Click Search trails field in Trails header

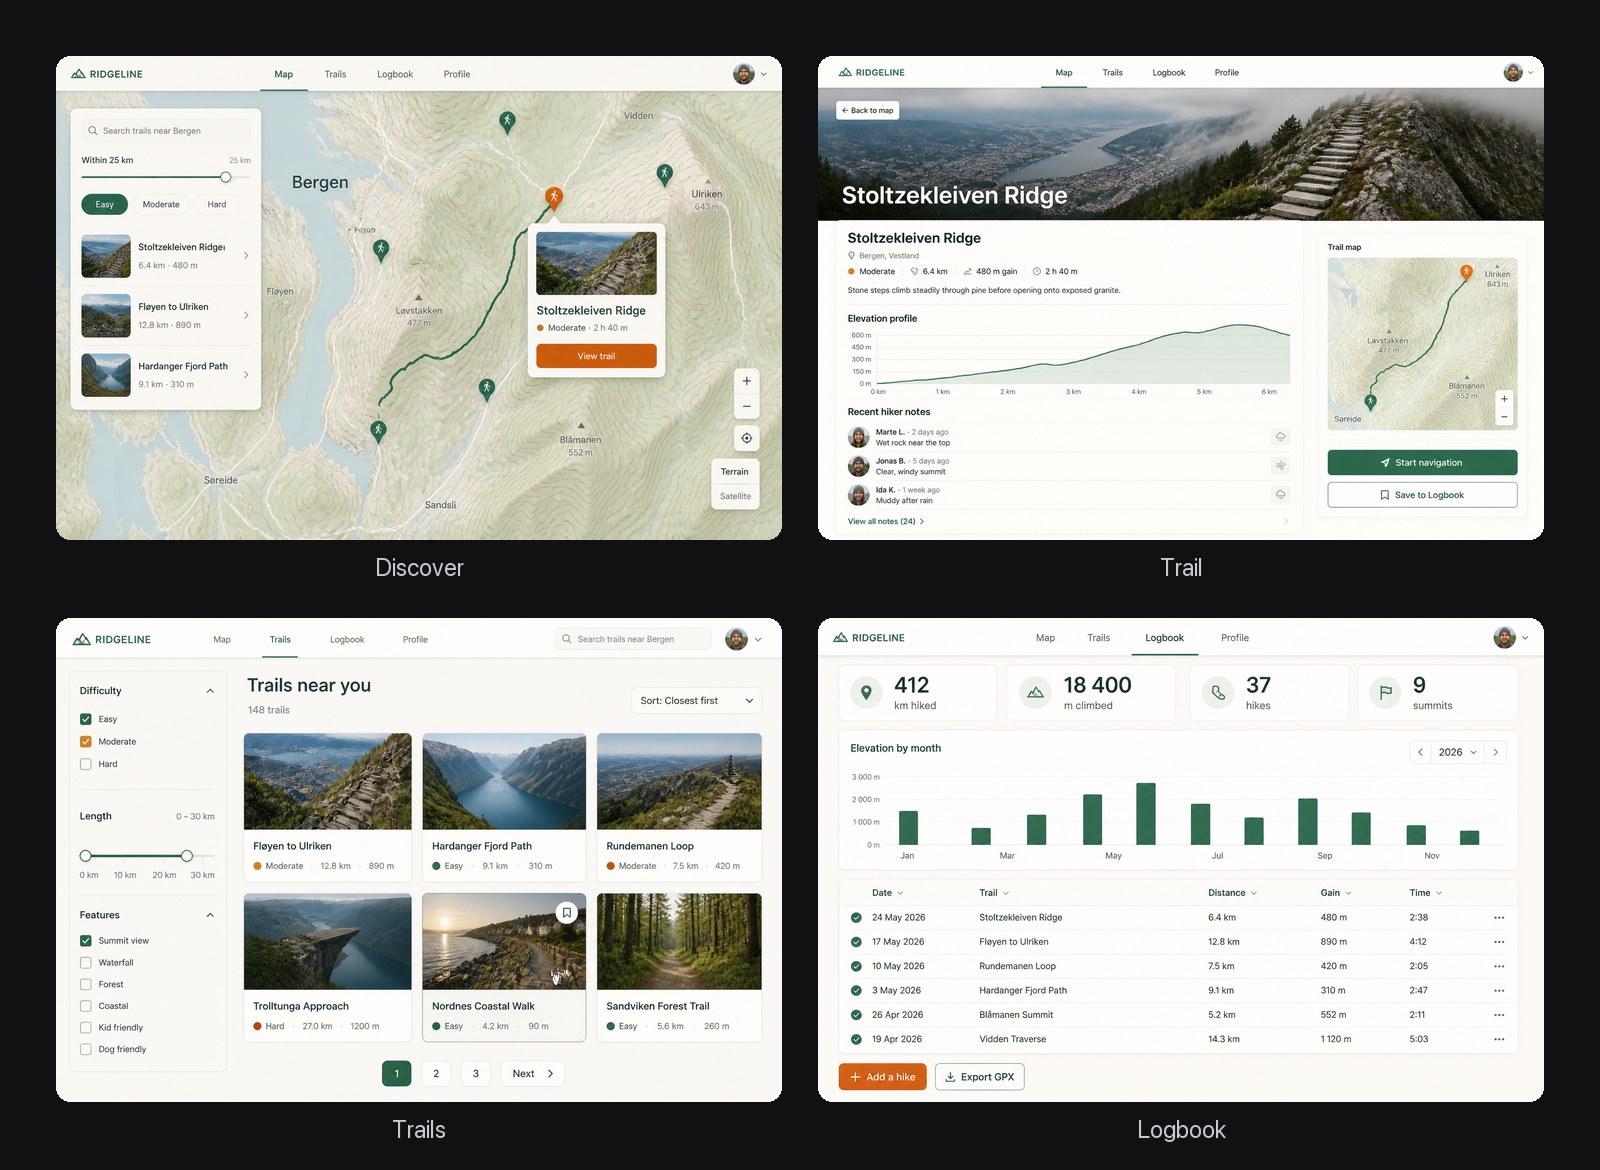(633, 639)
